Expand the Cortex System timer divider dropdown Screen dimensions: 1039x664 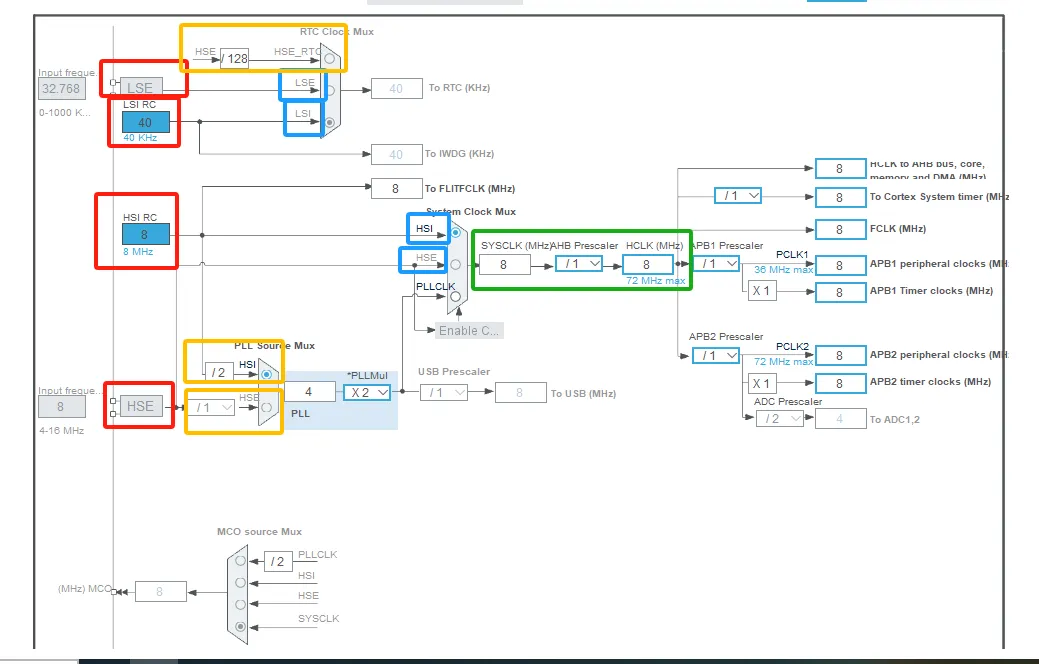click(738, 196)
